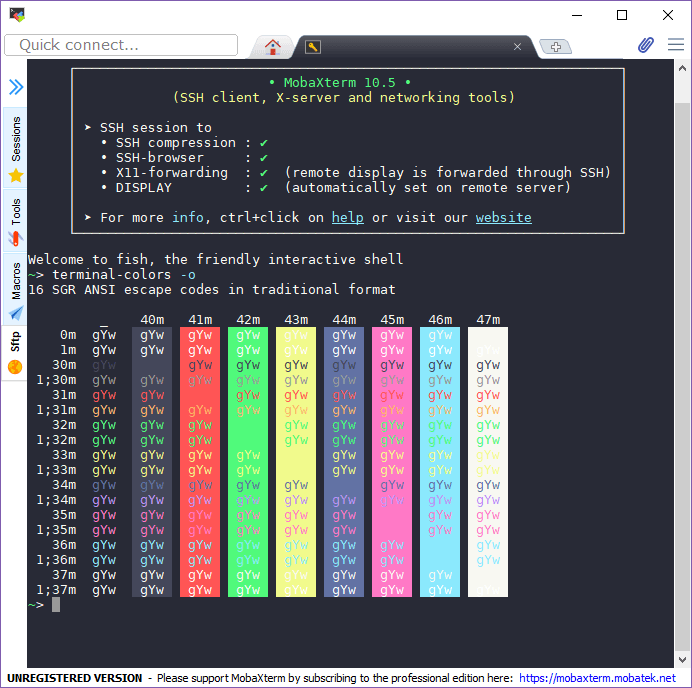
Task: Open a new tab with plus button
Action: click(556, 46)
